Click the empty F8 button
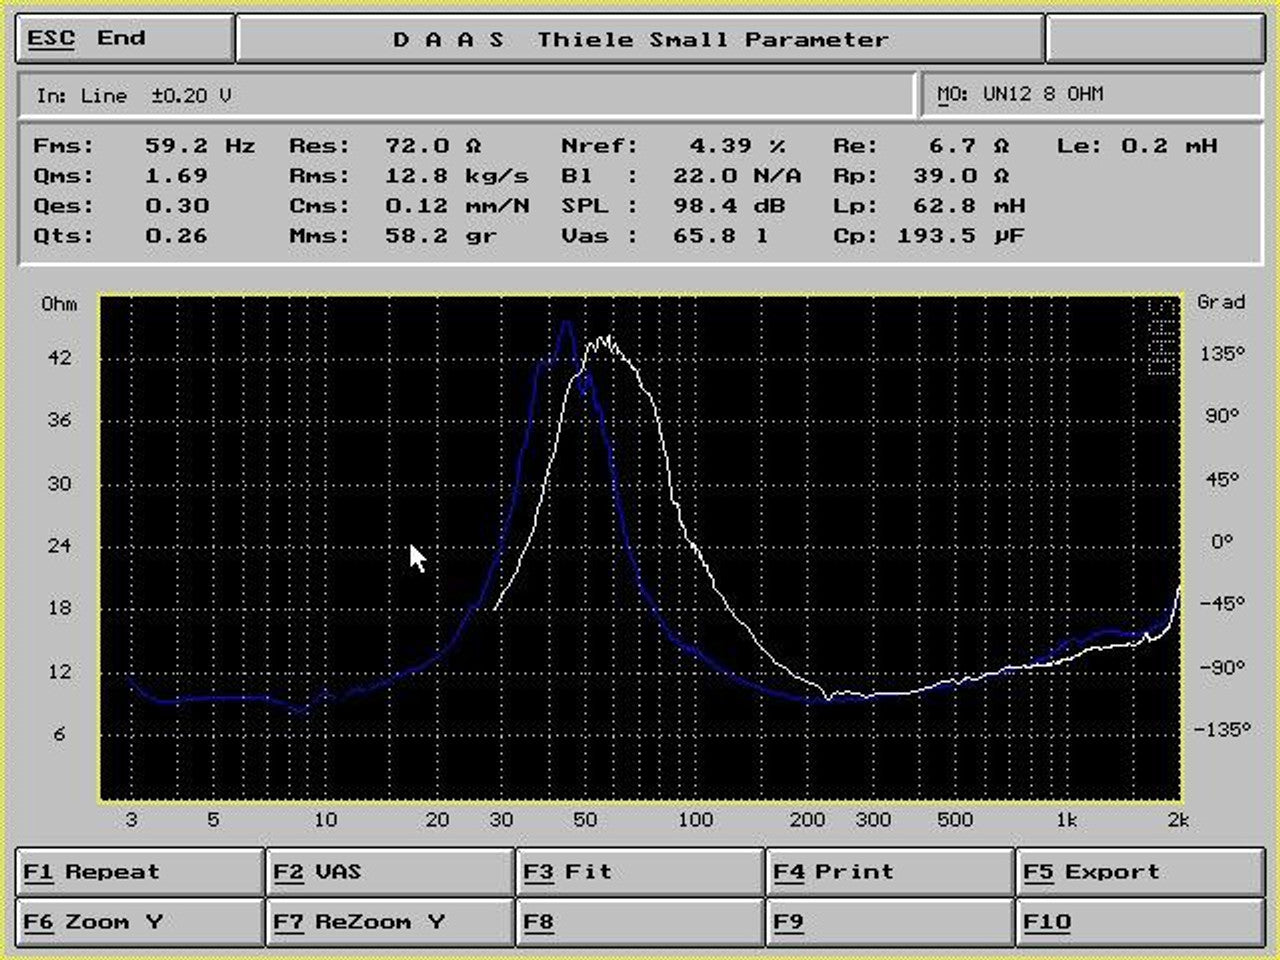Viewport: 1280px width, 960px height. [x=640, y=922]
